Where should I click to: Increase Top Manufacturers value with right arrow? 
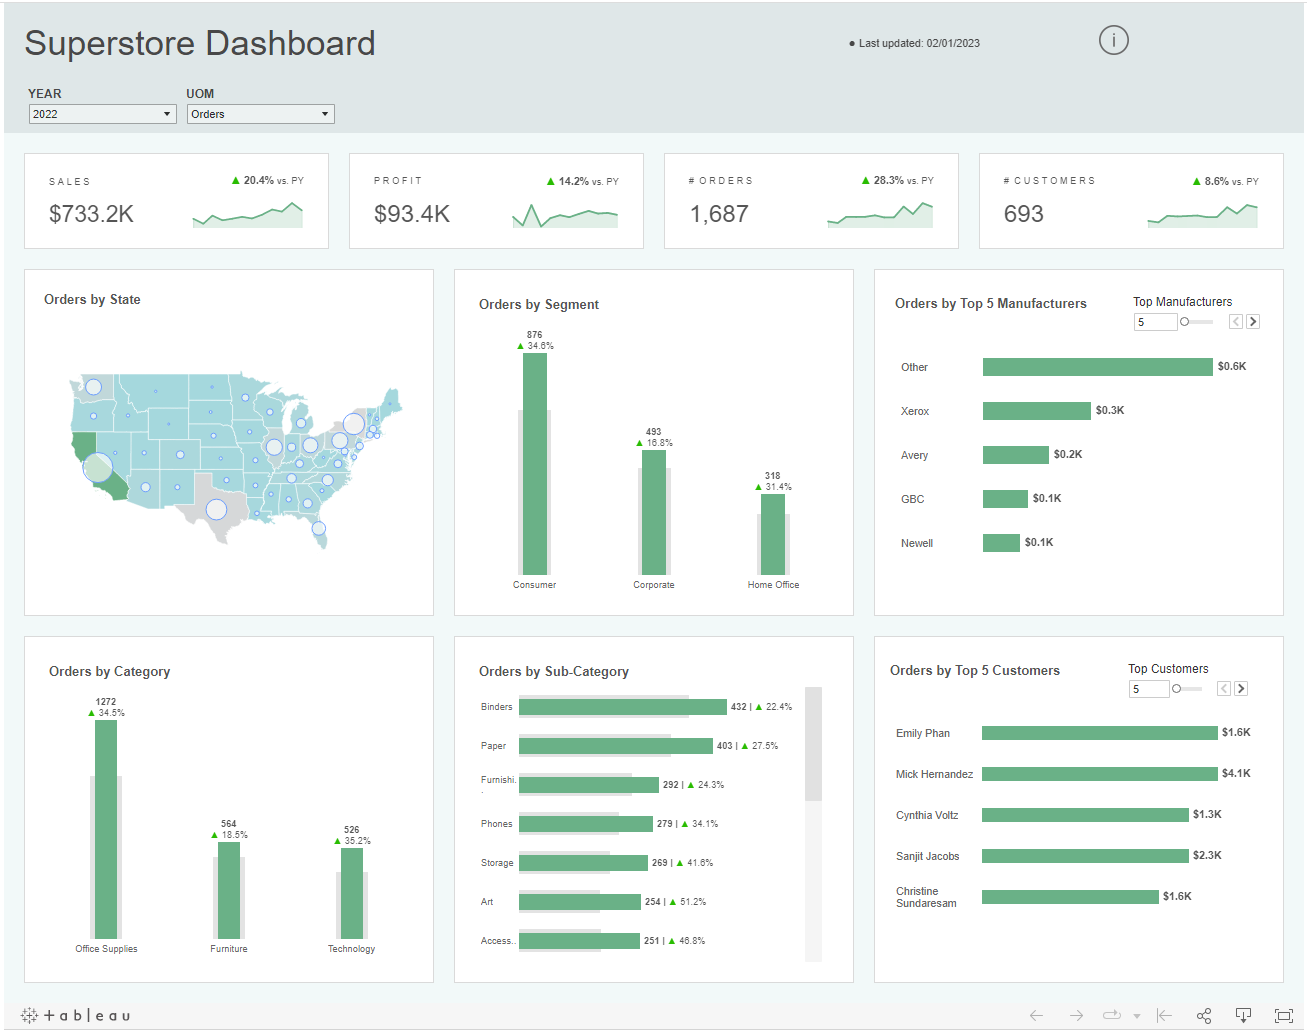click(1253, 322)
